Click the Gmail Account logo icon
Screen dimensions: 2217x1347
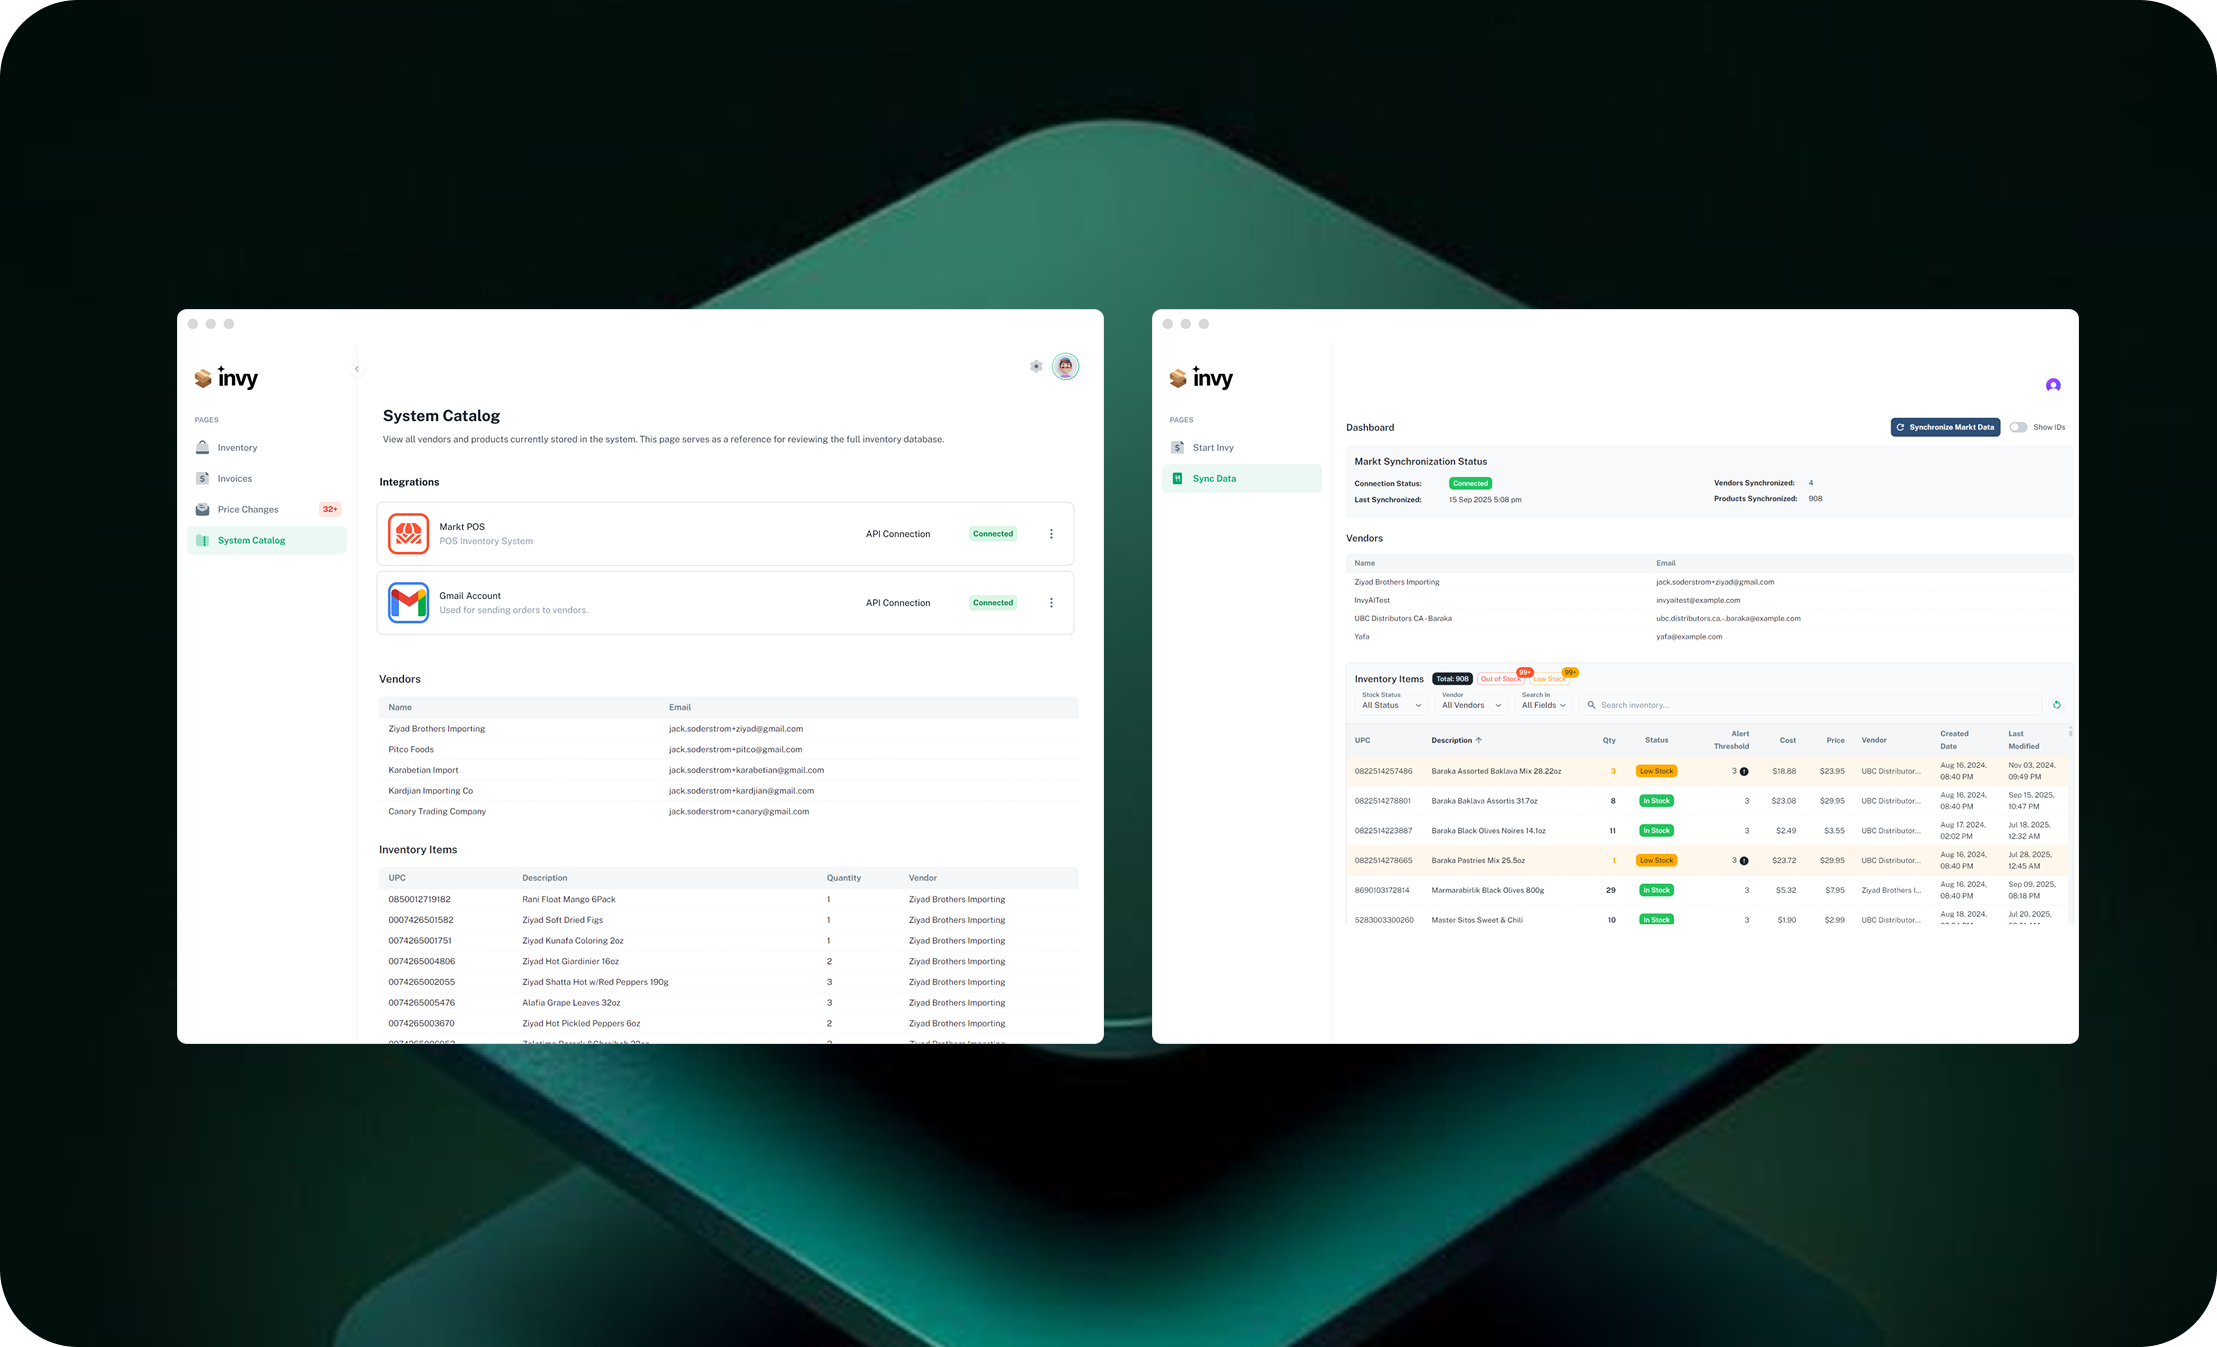(408, 603)
